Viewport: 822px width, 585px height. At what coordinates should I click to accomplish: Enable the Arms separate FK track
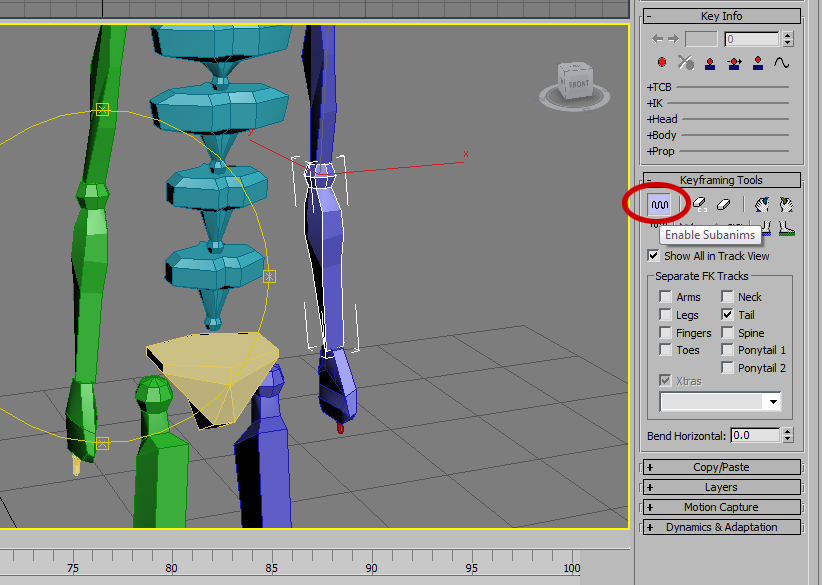pyautogui.click(x=666, y=296)
